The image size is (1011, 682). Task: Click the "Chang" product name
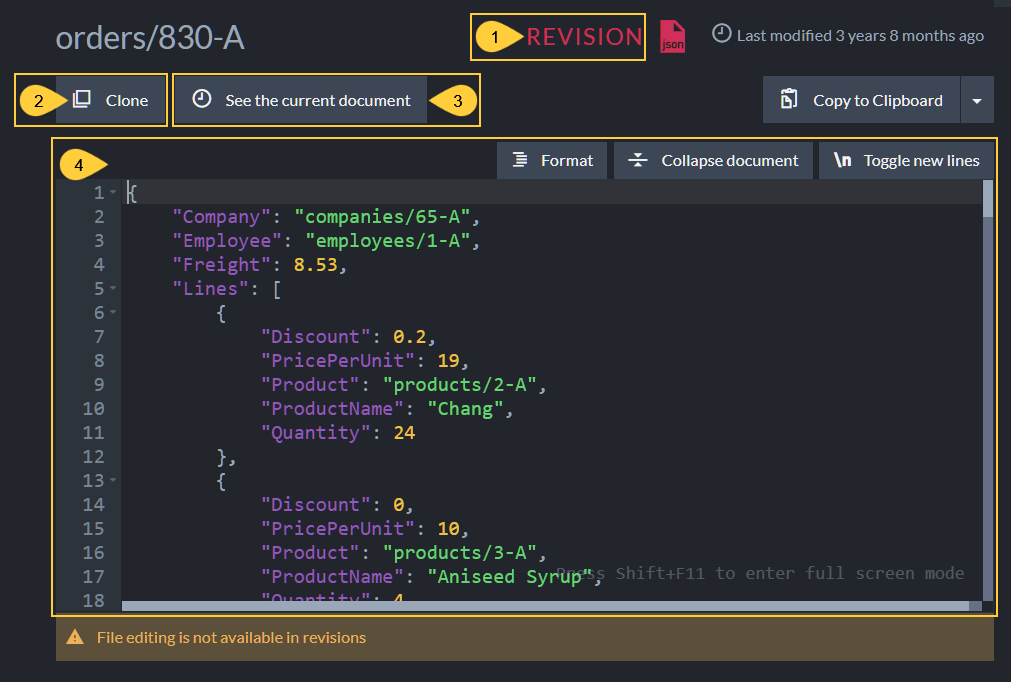(x=465, y=409)
